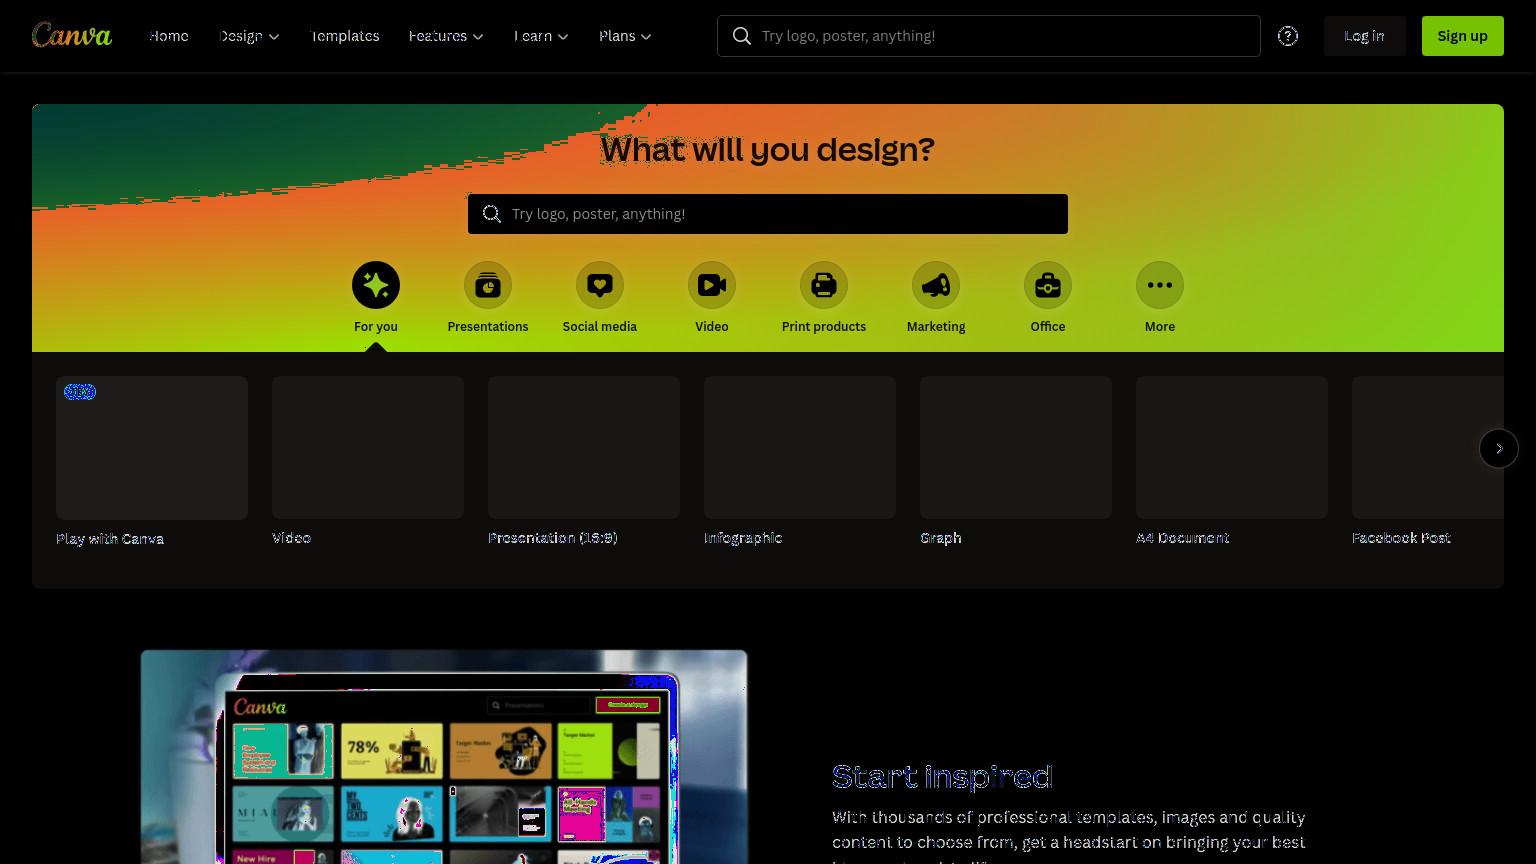Go to Home in the navigation bar
The height and width of the screenshot is (864, 1536).
point(168,36)
